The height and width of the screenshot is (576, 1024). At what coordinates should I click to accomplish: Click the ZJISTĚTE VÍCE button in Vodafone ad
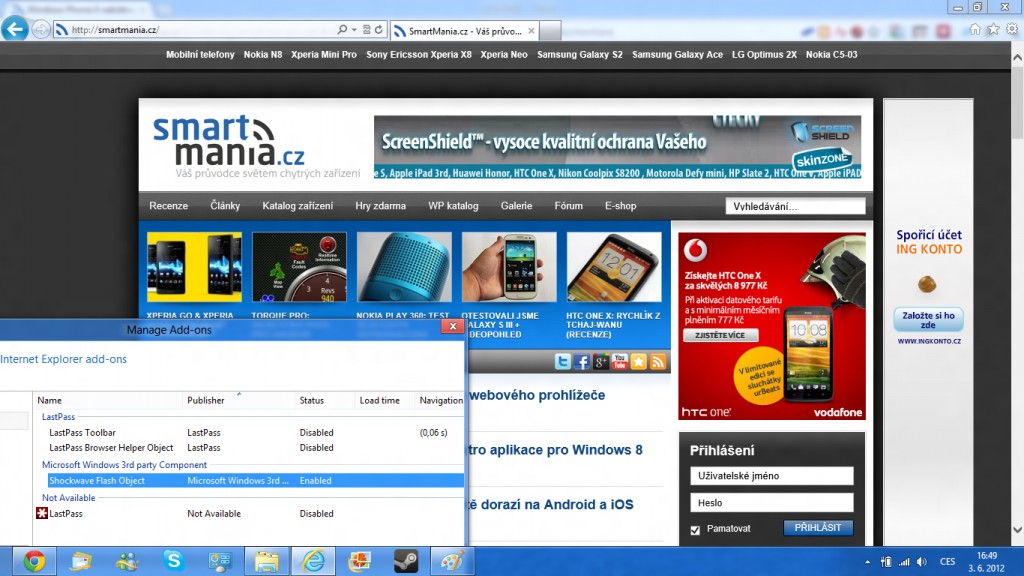(x=720, y=335)
